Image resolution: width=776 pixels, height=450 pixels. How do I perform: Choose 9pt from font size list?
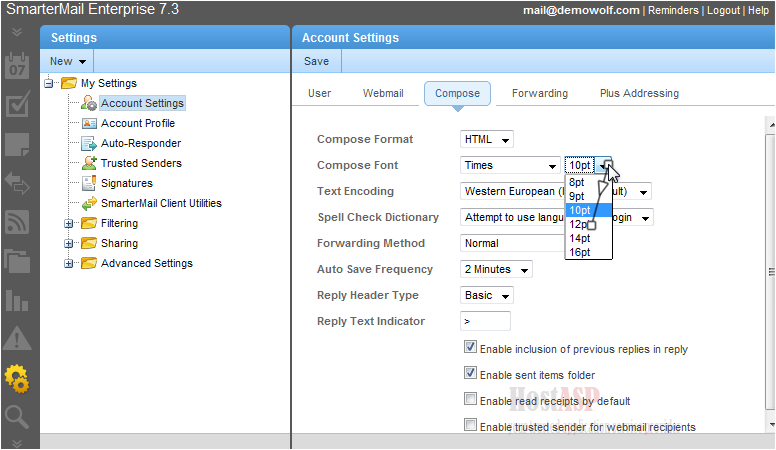(588, 196)
